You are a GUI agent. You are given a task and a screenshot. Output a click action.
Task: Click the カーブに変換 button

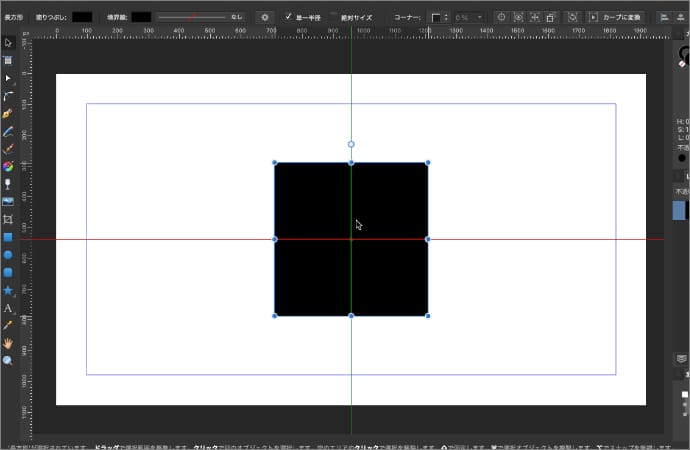(615, 17)
